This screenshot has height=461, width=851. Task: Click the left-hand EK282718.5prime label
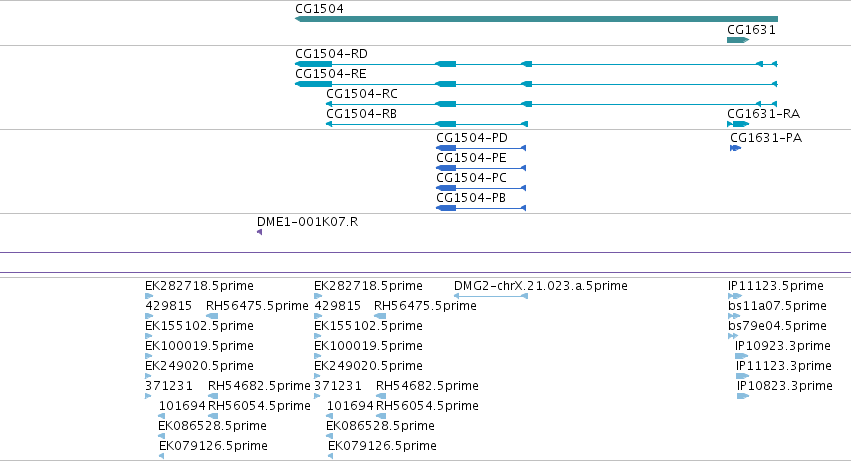(x=199, y=286)
